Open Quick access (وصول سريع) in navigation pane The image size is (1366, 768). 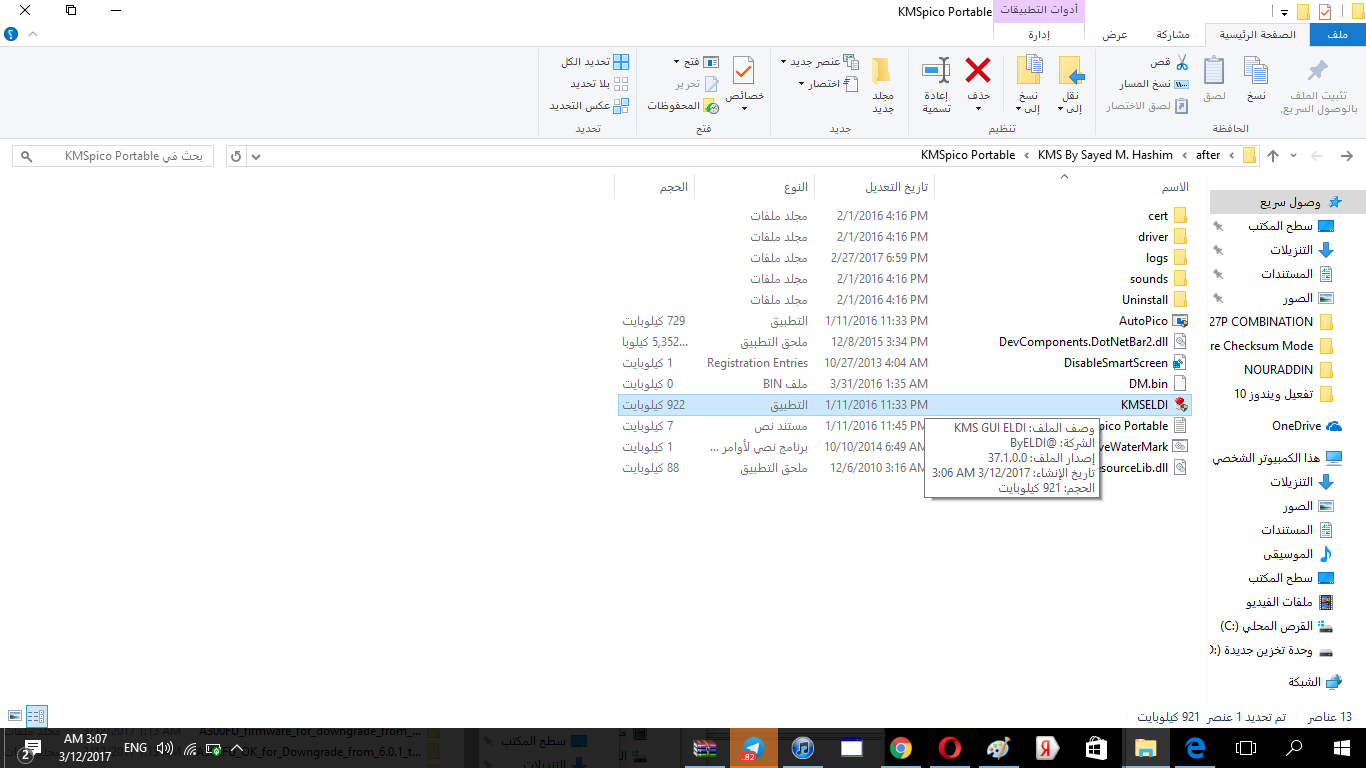tap(1286, 202)
